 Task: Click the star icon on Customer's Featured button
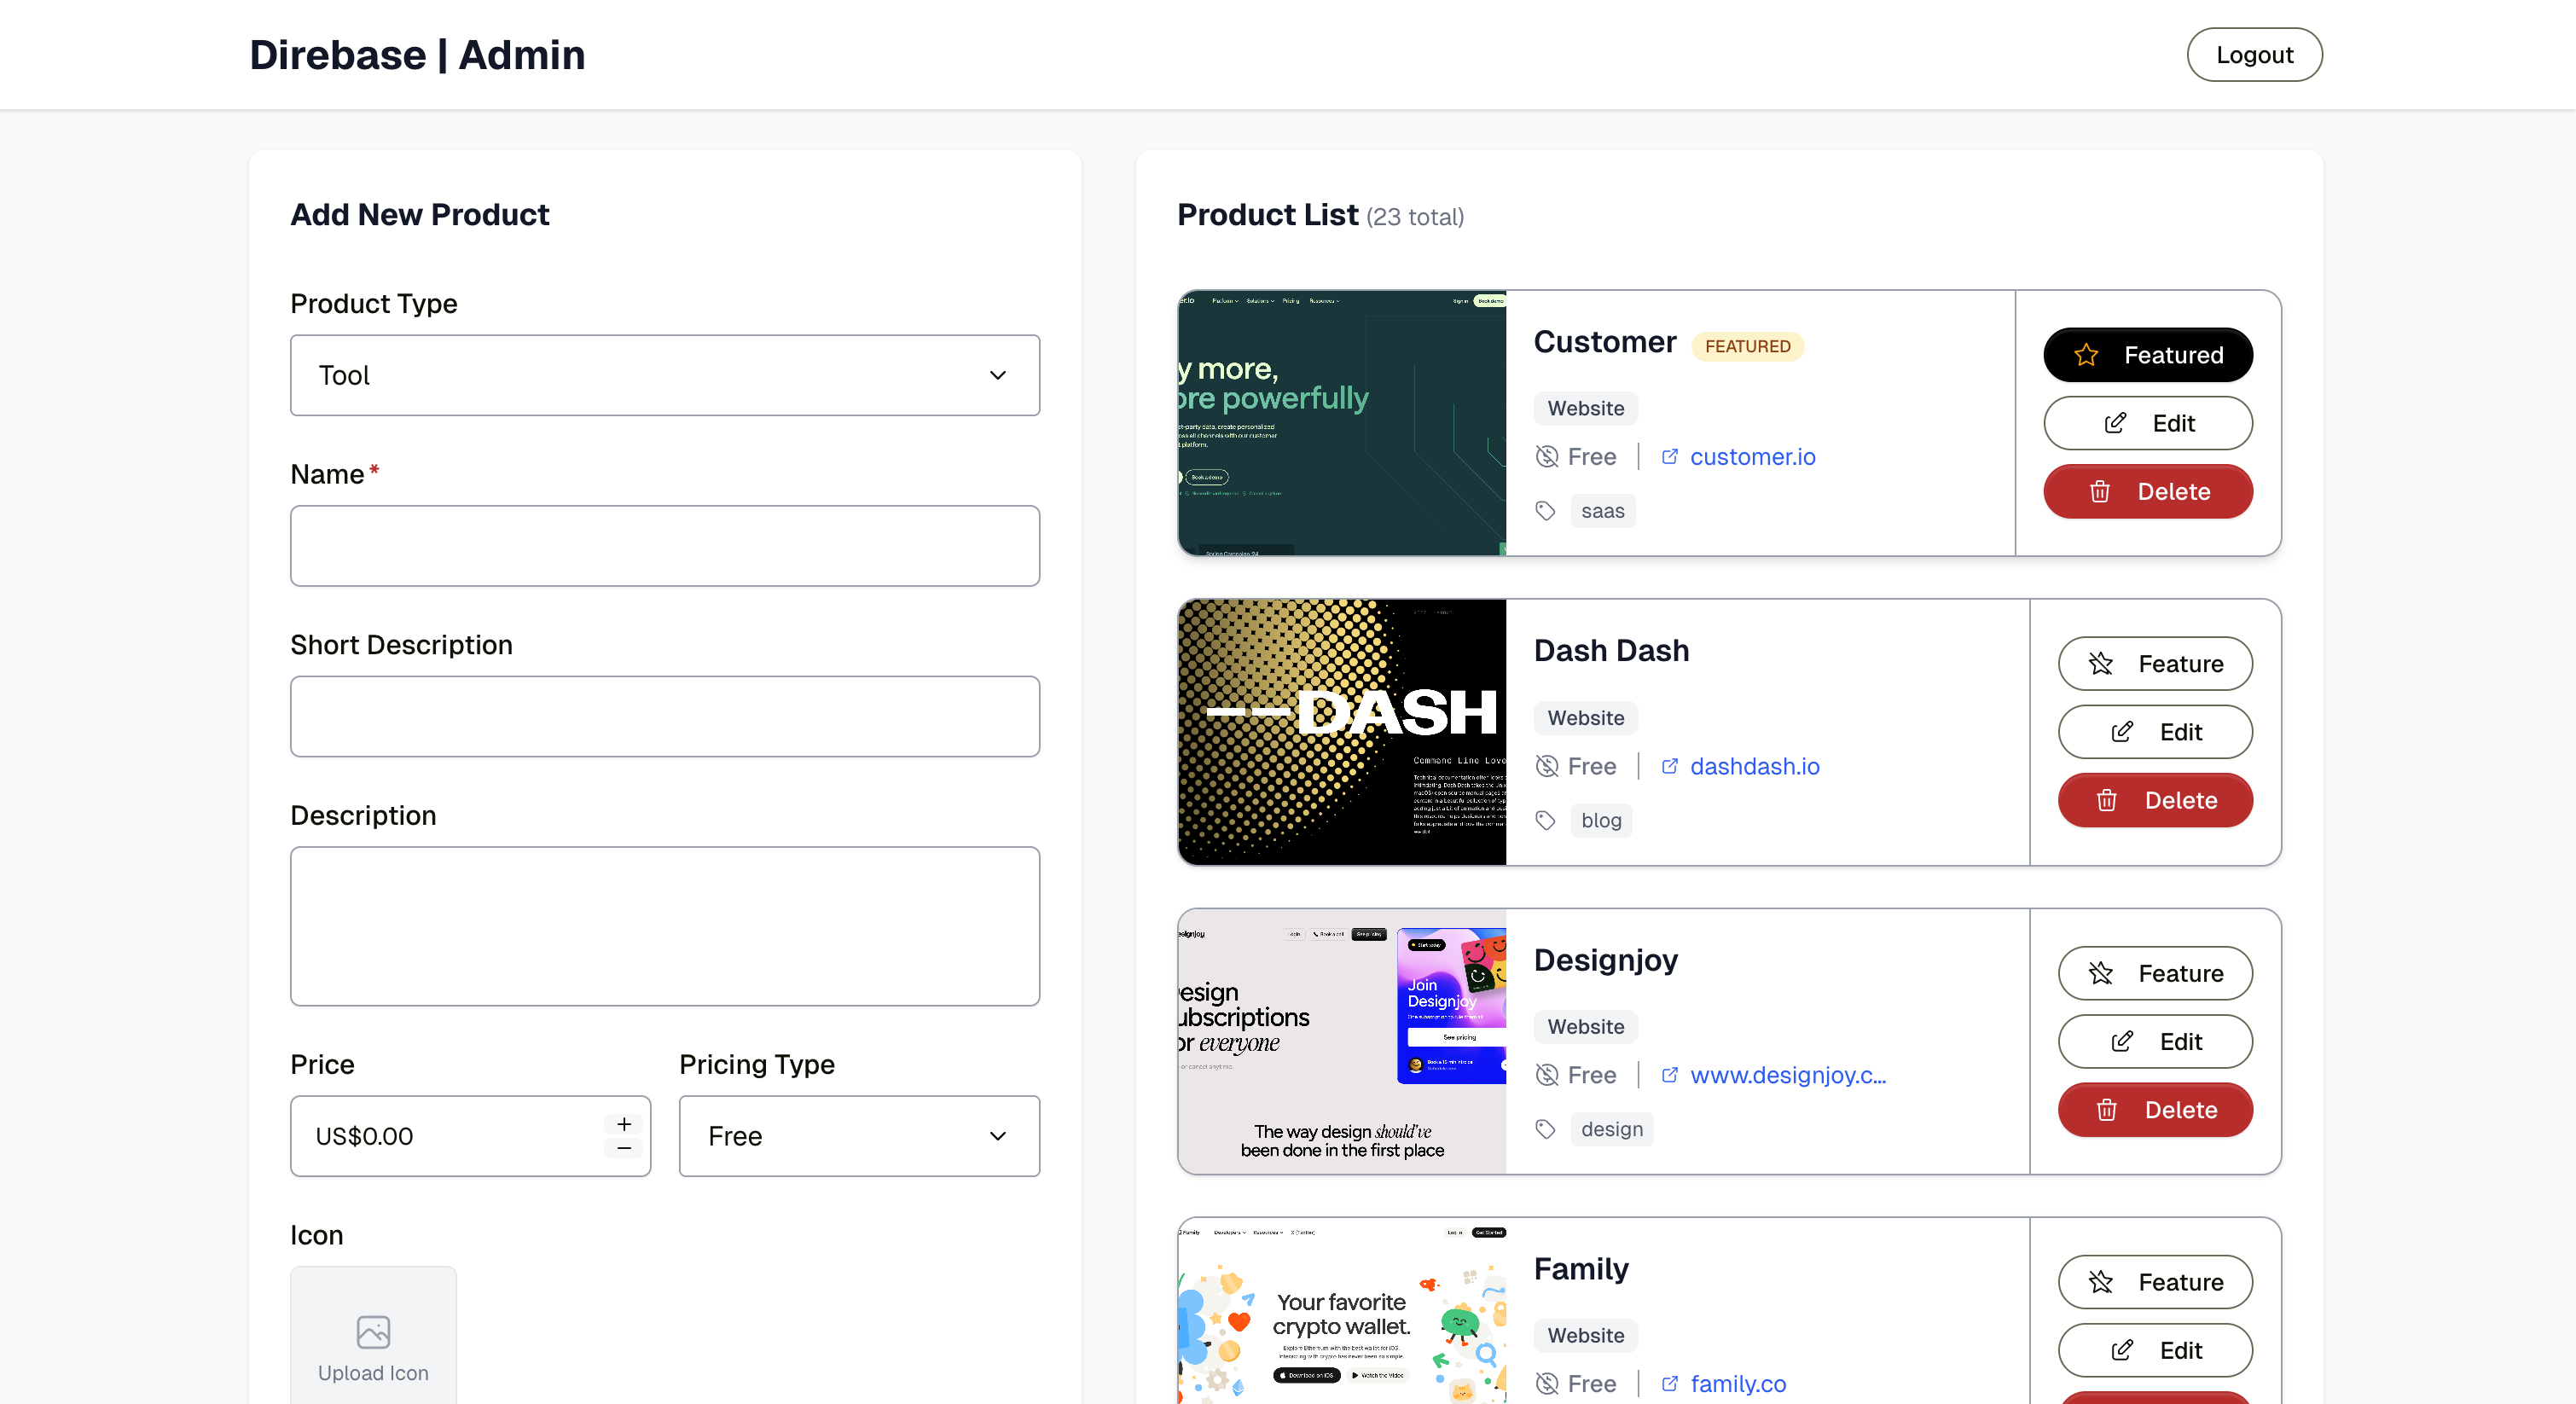[2086, 355]
